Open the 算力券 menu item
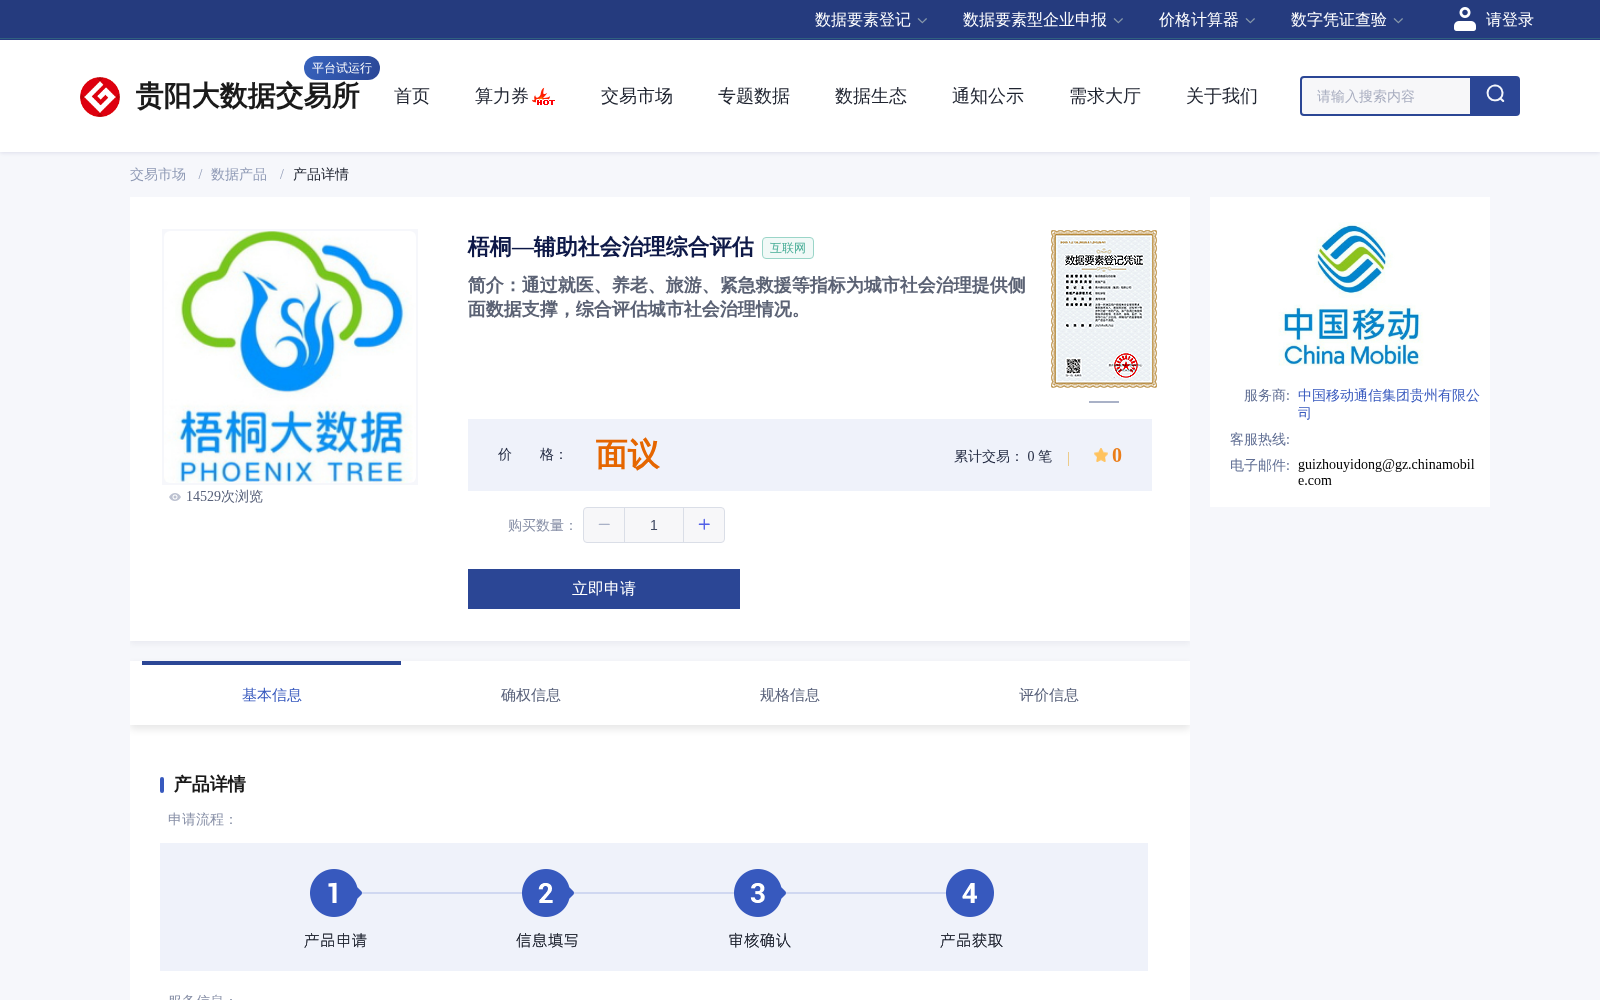1600x1000 pixels. tap(502, 96)
